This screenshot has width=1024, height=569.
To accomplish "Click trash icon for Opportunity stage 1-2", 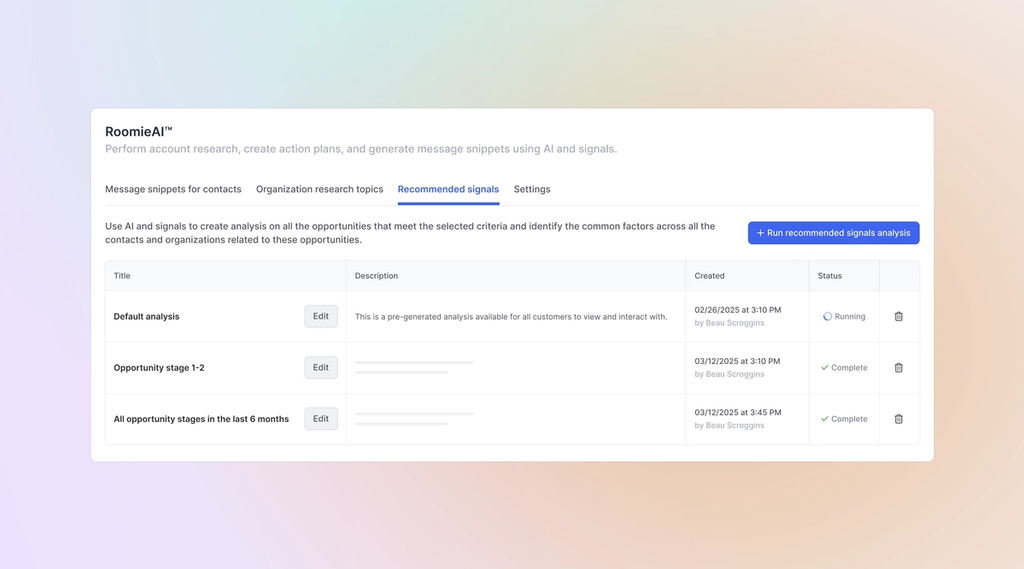I will [x=898, y=368].
